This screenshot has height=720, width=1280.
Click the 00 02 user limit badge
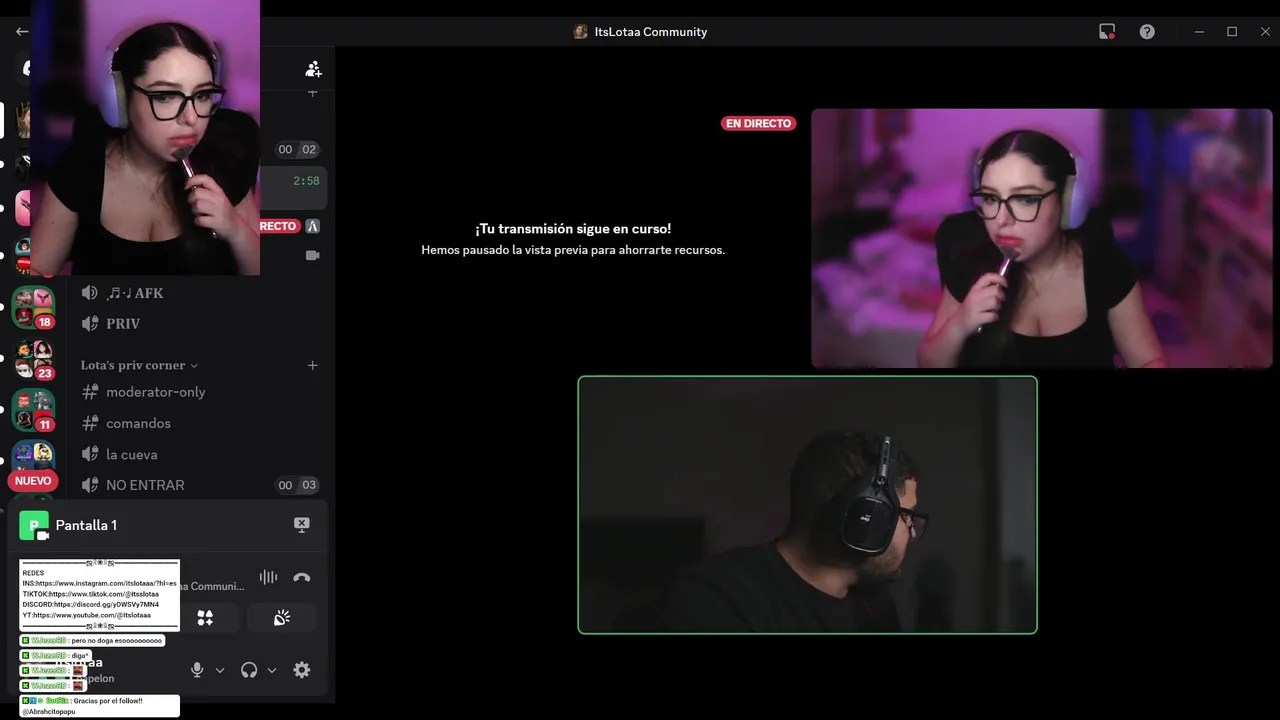point(297,149)
